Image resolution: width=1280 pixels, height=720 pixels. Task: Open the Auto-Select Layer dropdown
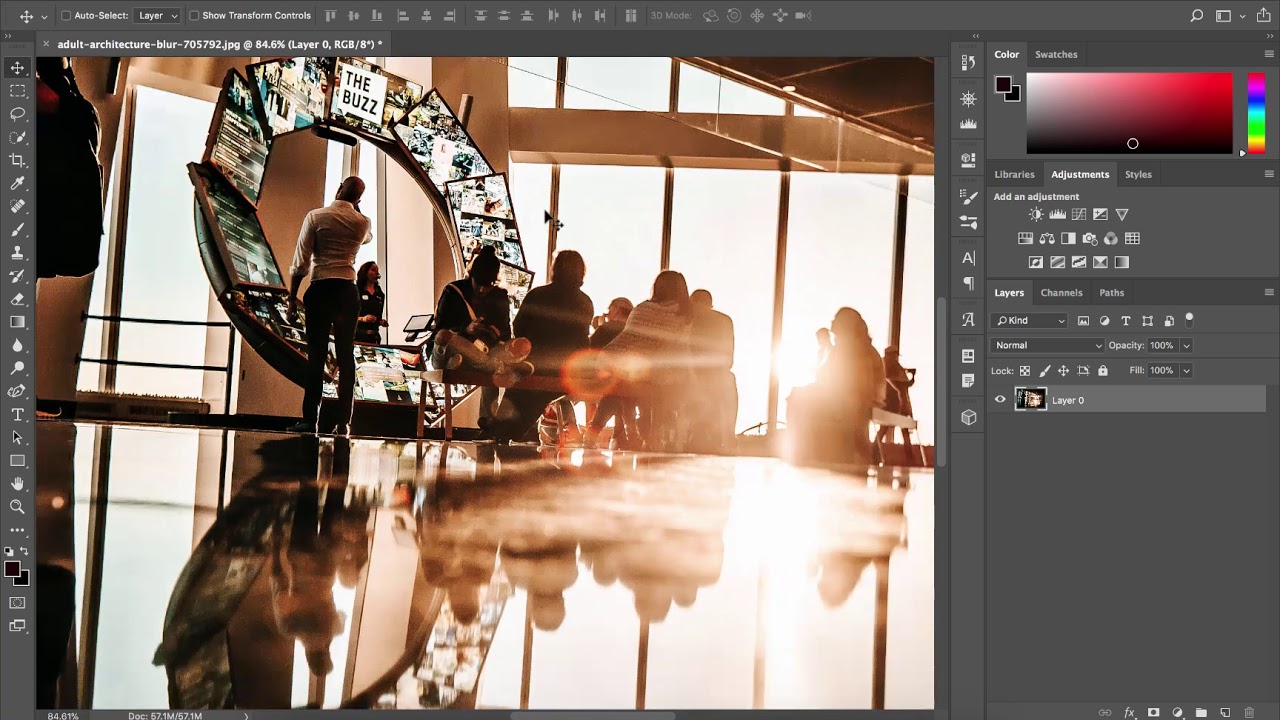(158, 16)
